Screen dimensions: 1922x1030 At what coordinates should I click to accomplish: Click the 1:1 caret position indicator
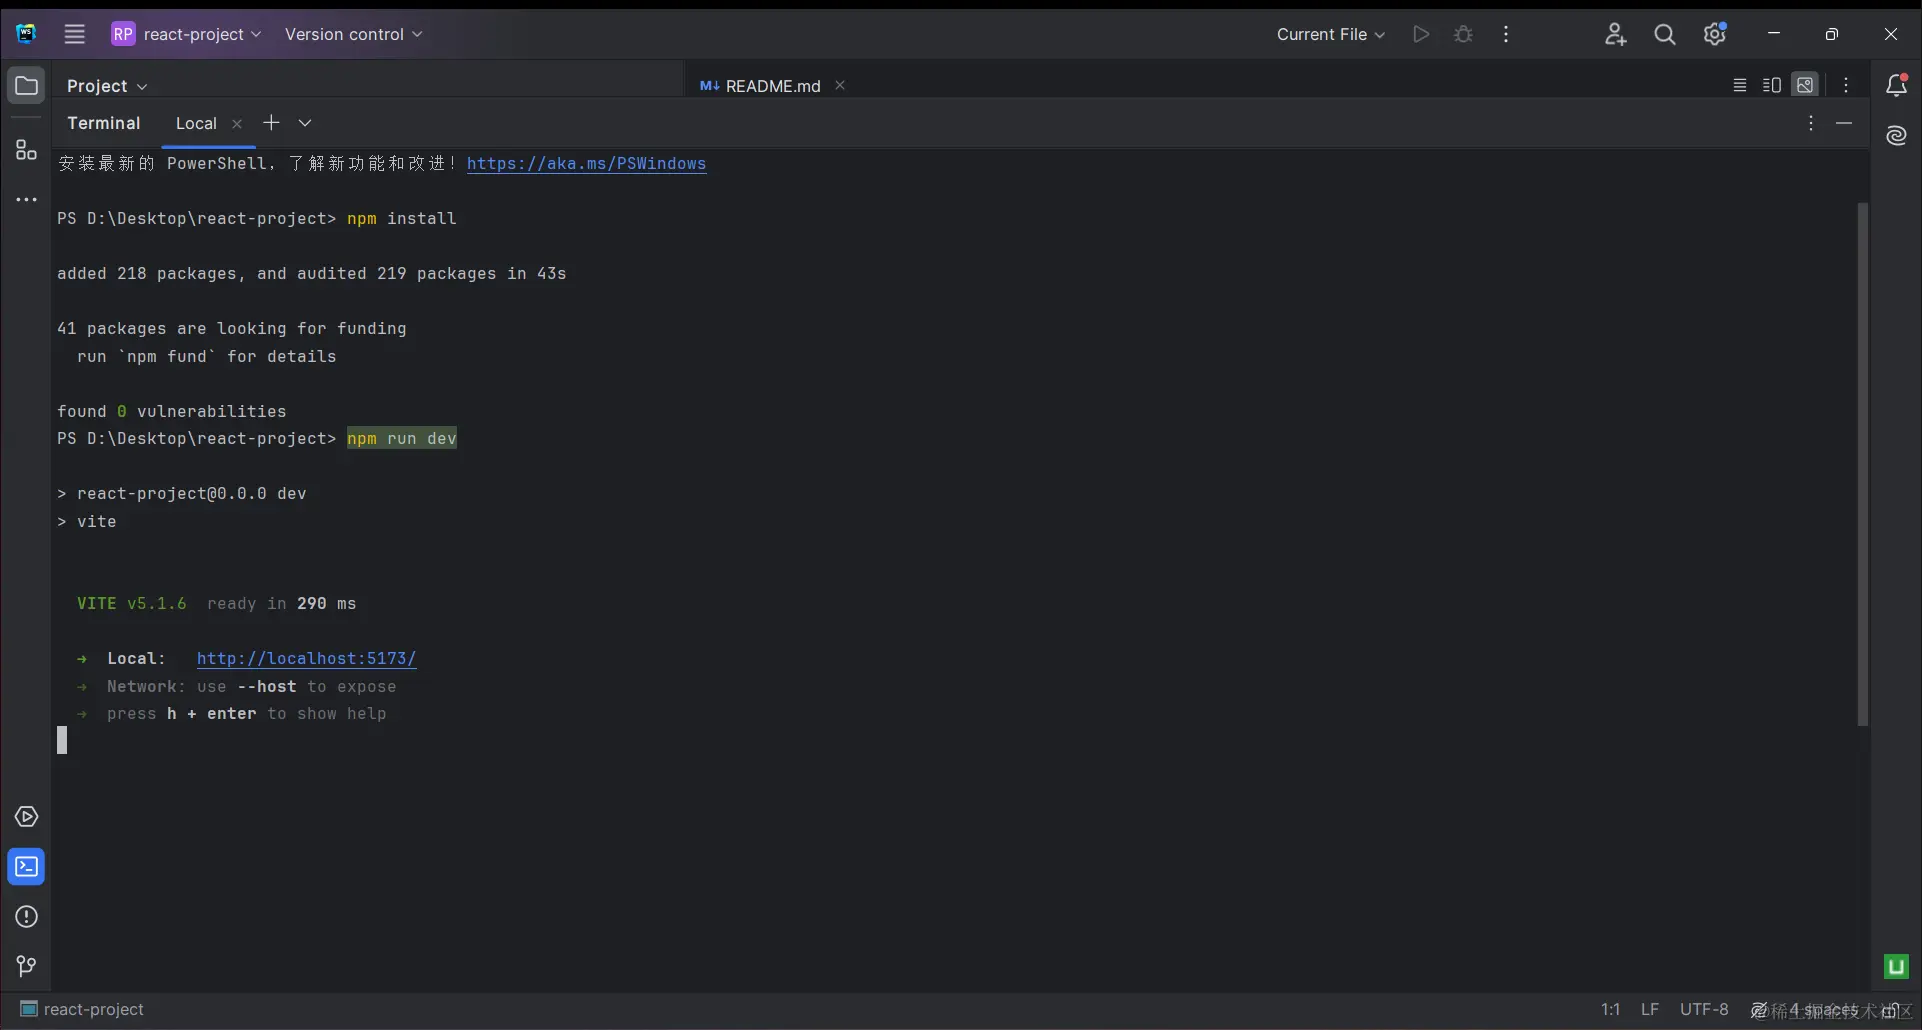pos(1610,1010)
